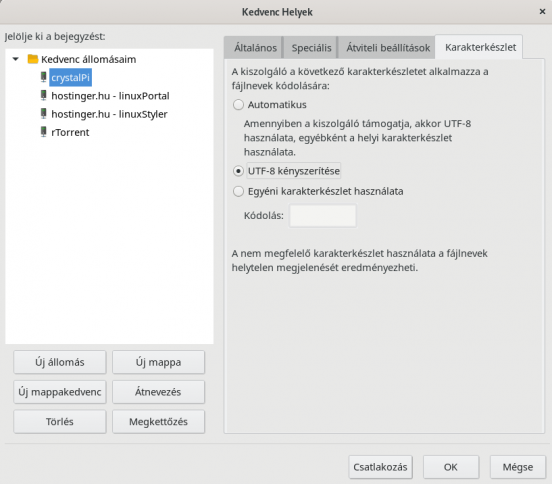Click the crystalPi server icon
552x484 pixels.
pos(43,77)
